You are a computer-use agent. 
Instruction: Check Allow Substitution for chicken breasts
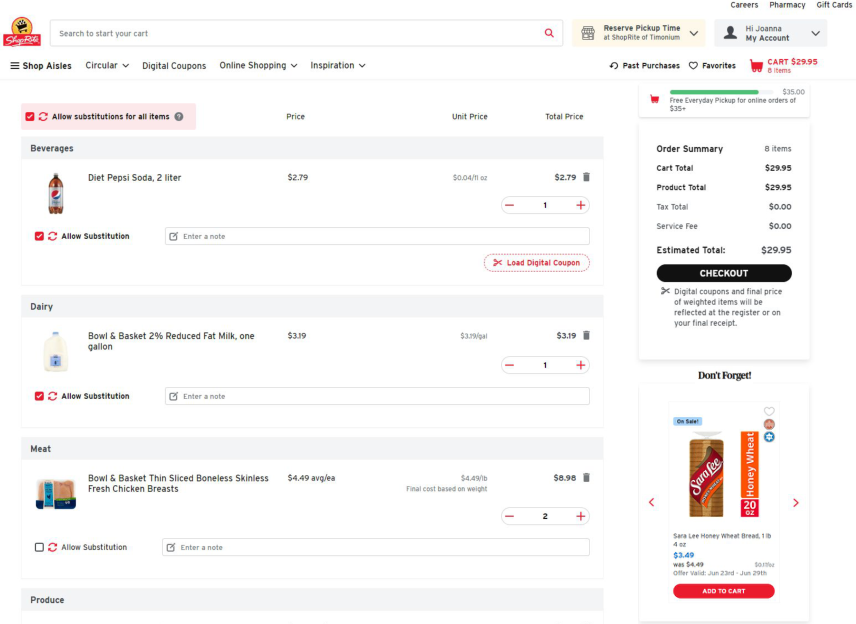(x=39, y=548)
